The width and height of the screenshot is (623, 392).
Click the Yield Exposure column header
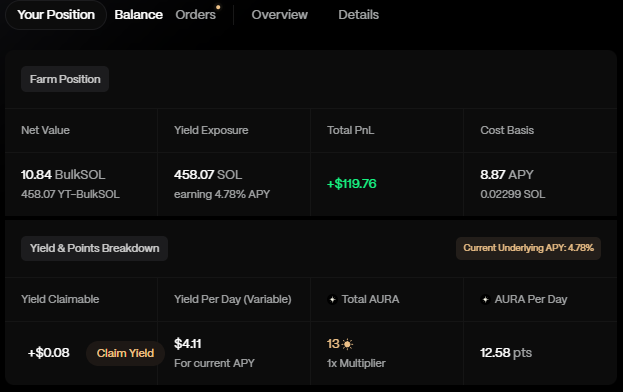(x=211, y=130)
